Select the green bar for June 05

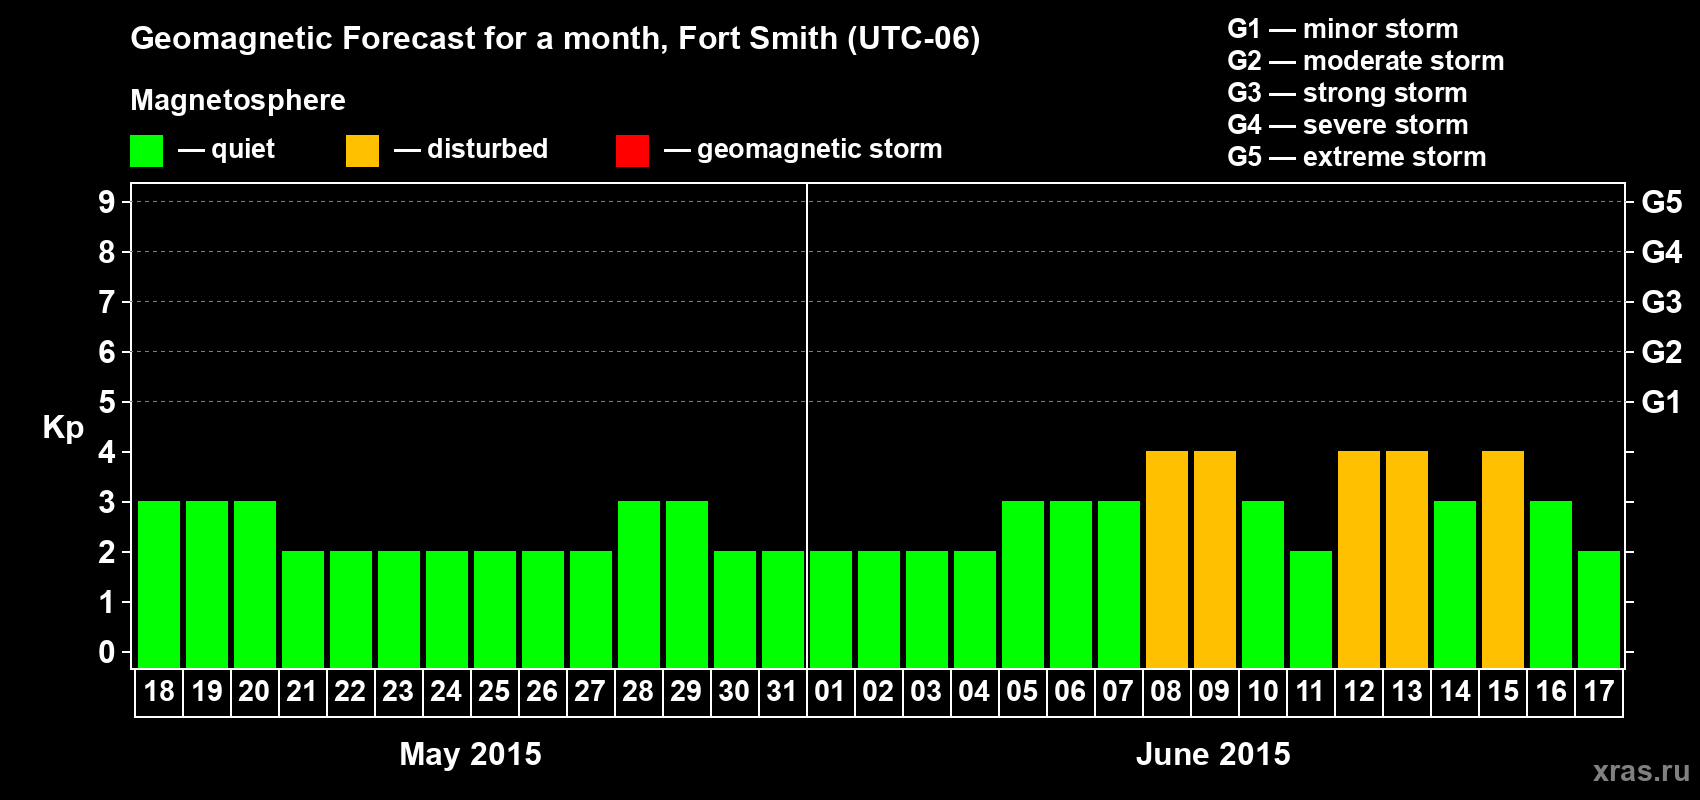[x=1023, y=584]
